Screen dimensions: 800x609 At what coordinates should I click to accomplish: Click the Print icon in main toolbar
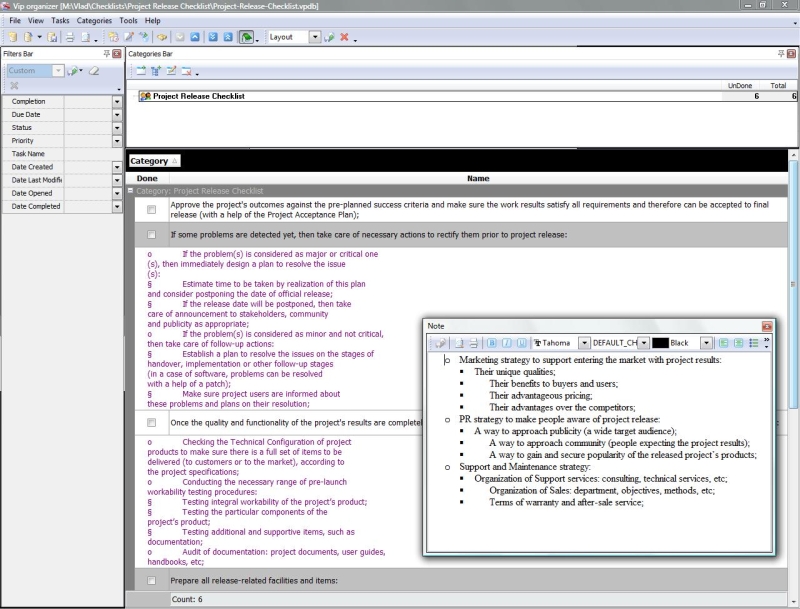pyautogui.click(x=69, y=37)
